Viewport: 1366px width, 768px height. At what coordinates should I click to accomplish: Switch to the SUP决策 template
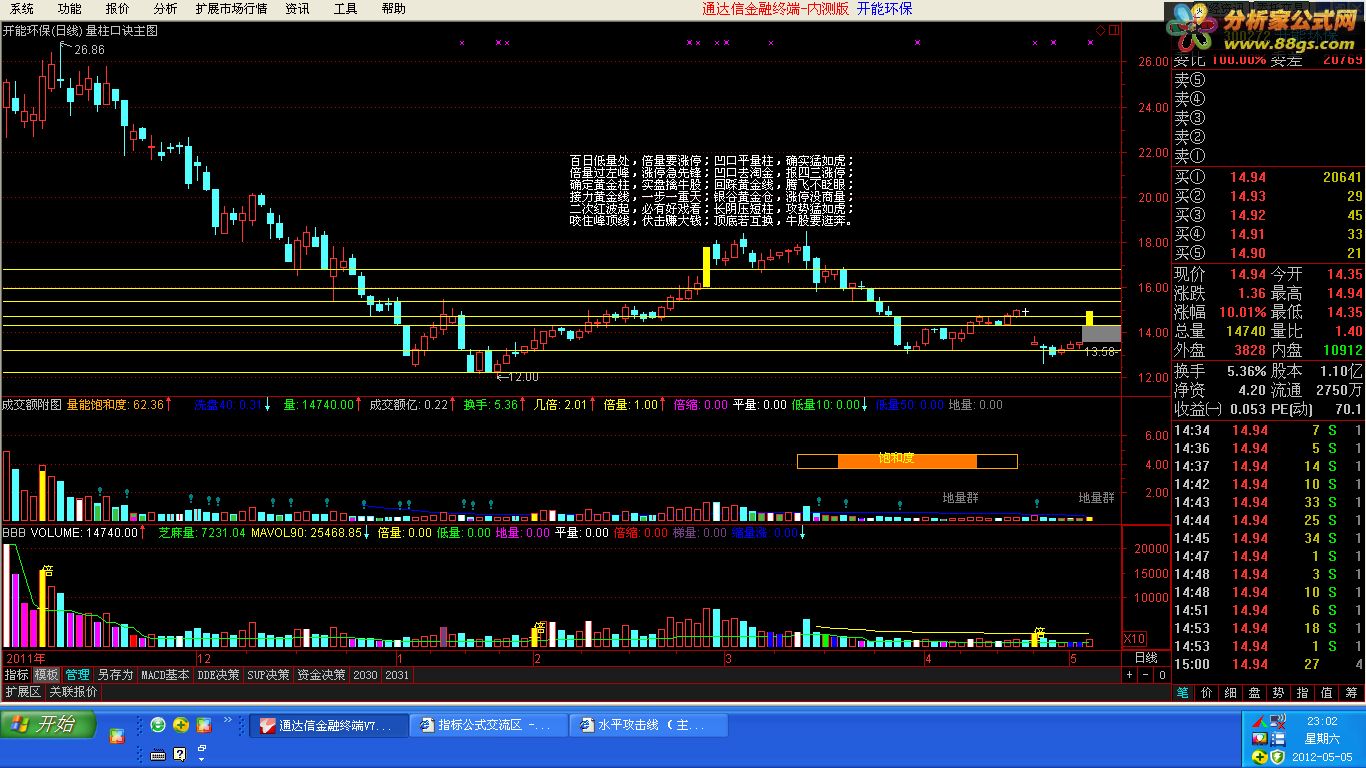click(x=269, y=675)
